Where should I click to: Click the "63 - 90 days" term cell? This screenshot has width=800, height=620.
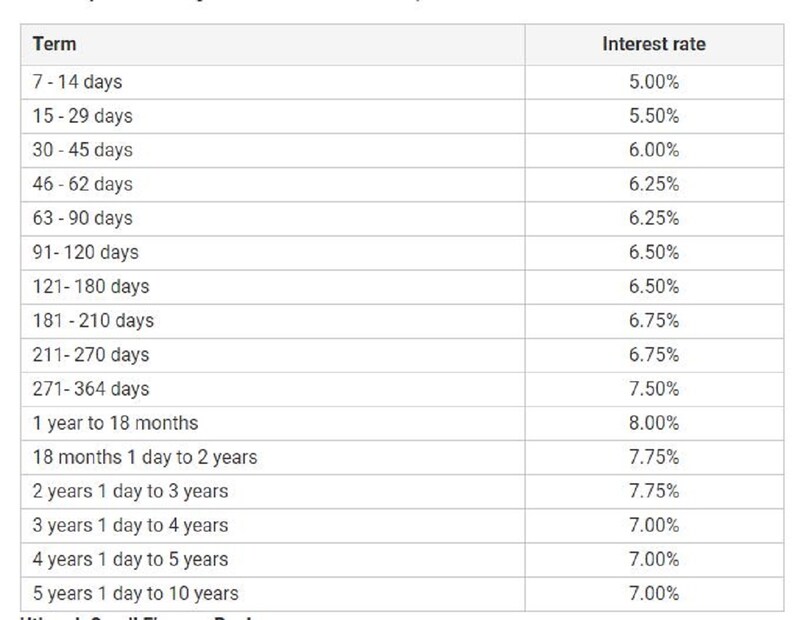pyautogui.click(x=82, y=218)
